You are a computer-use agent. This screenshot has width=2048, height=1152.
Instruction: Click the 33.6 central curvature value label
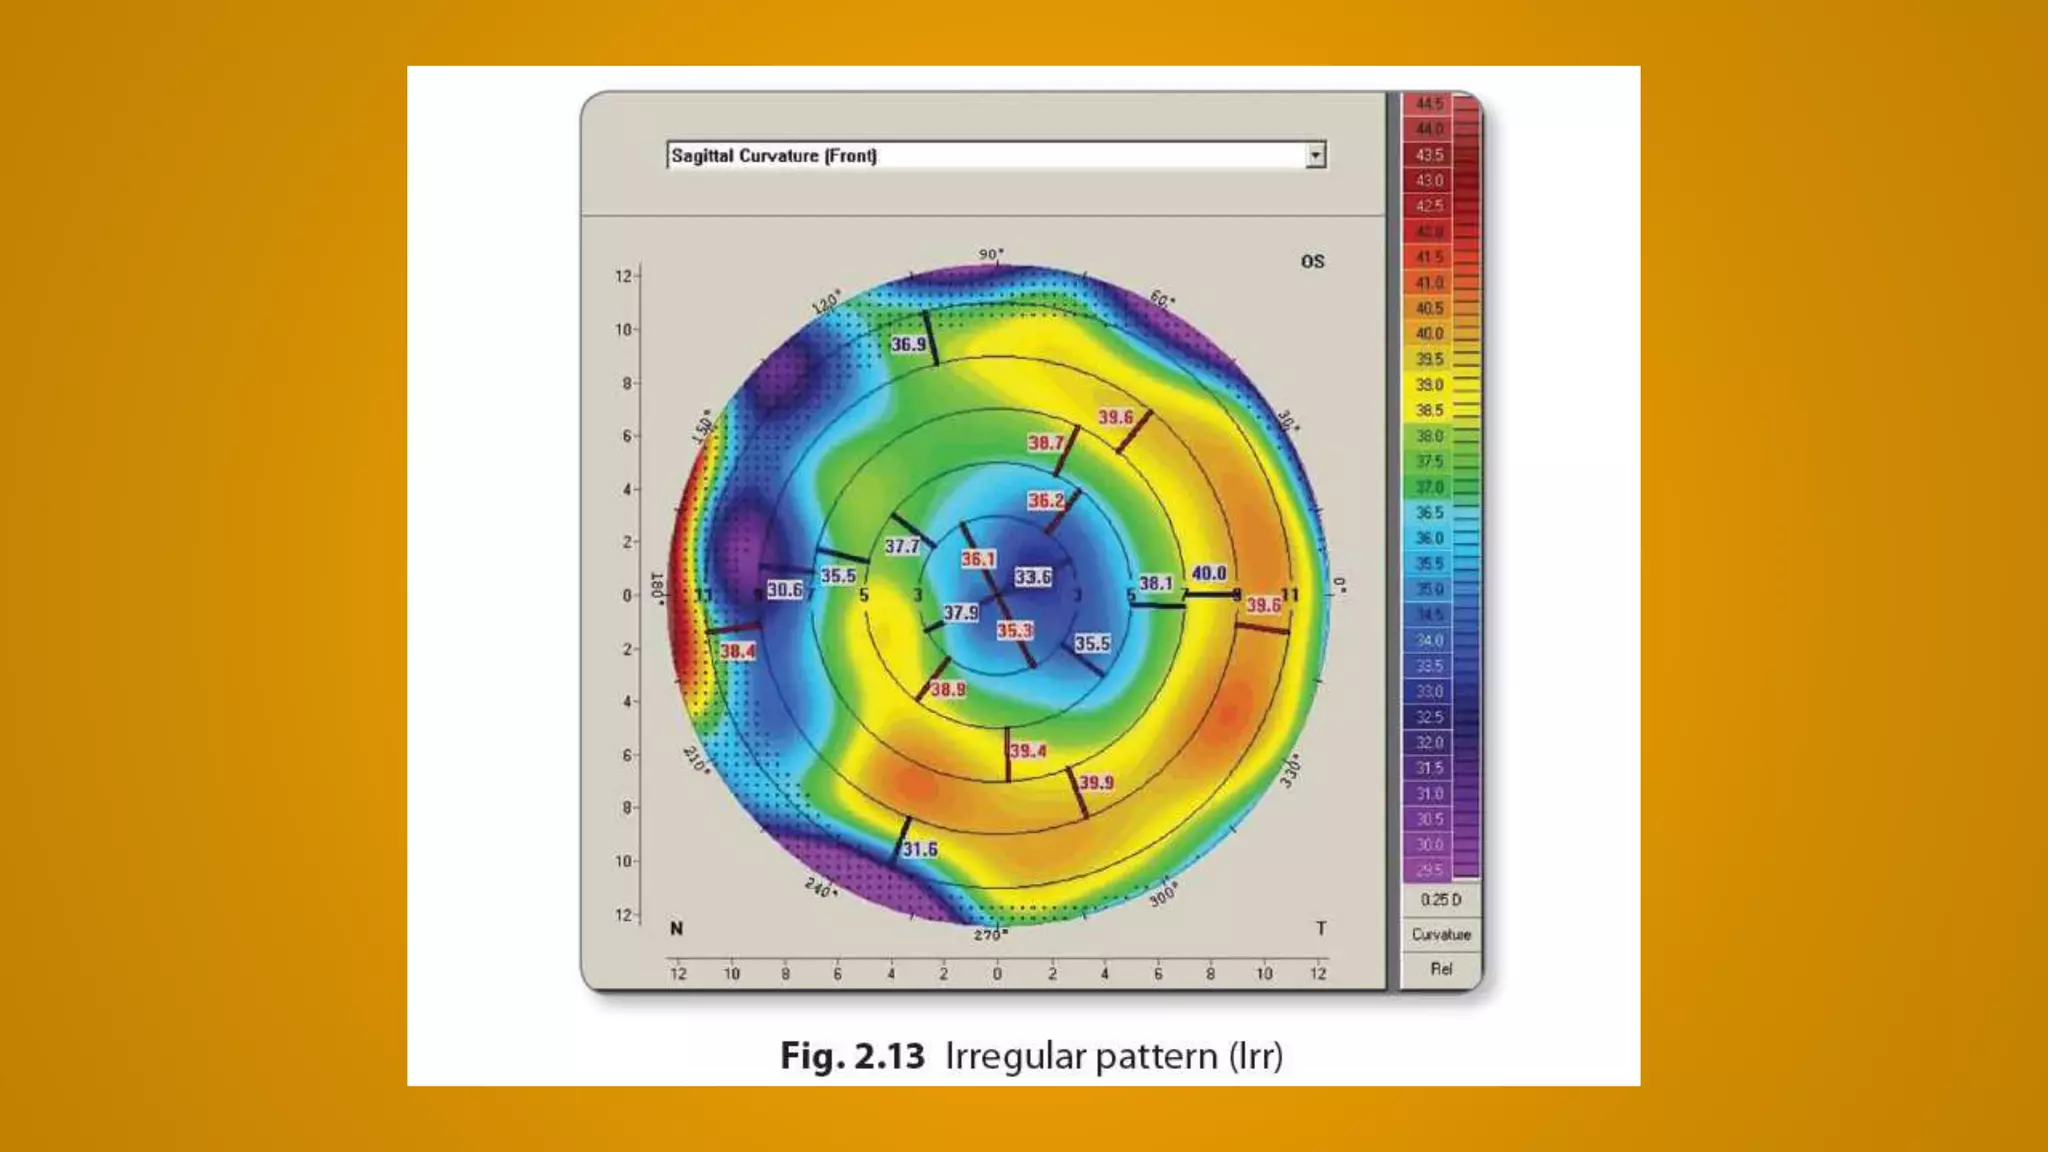coord(1033,577)
